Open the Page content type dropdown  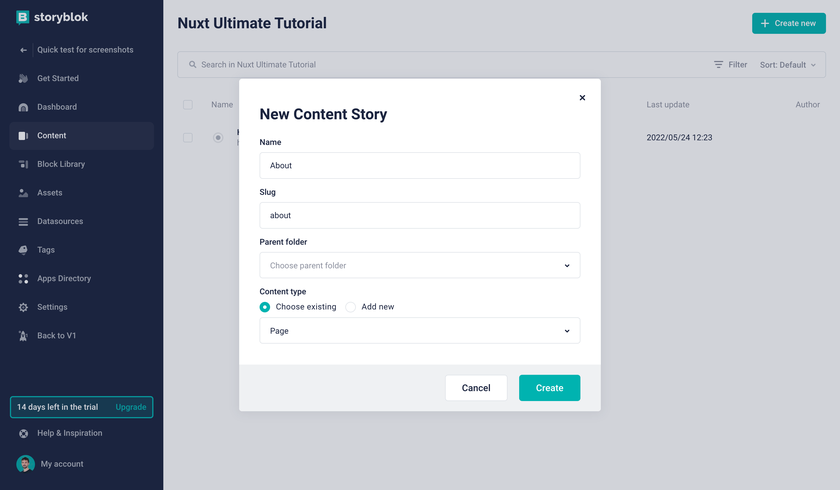(x=419, y=331)
